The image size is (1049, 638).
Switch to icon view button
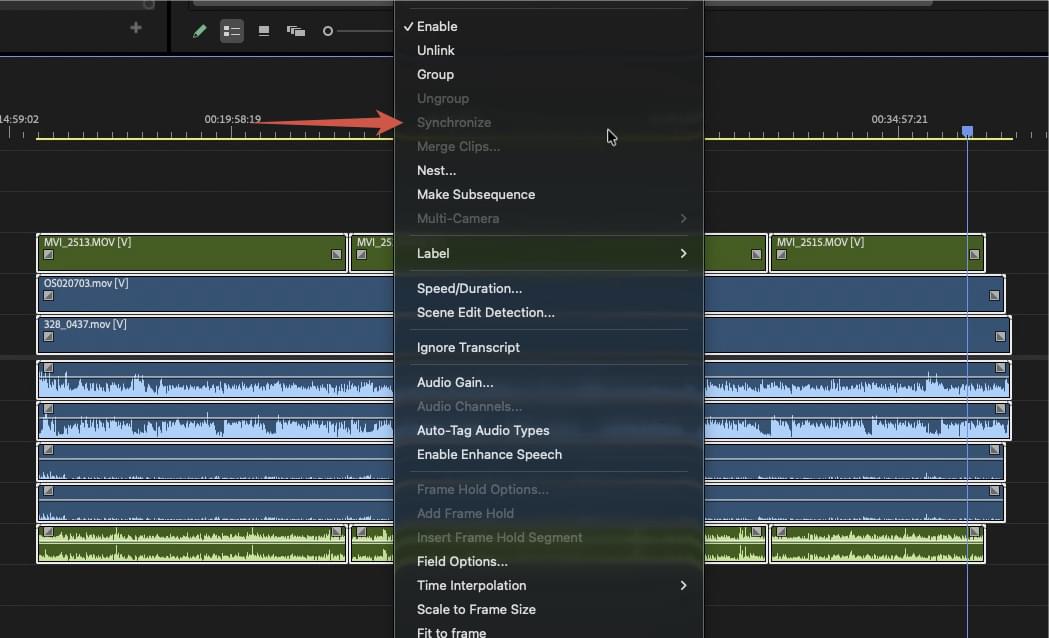264,31
